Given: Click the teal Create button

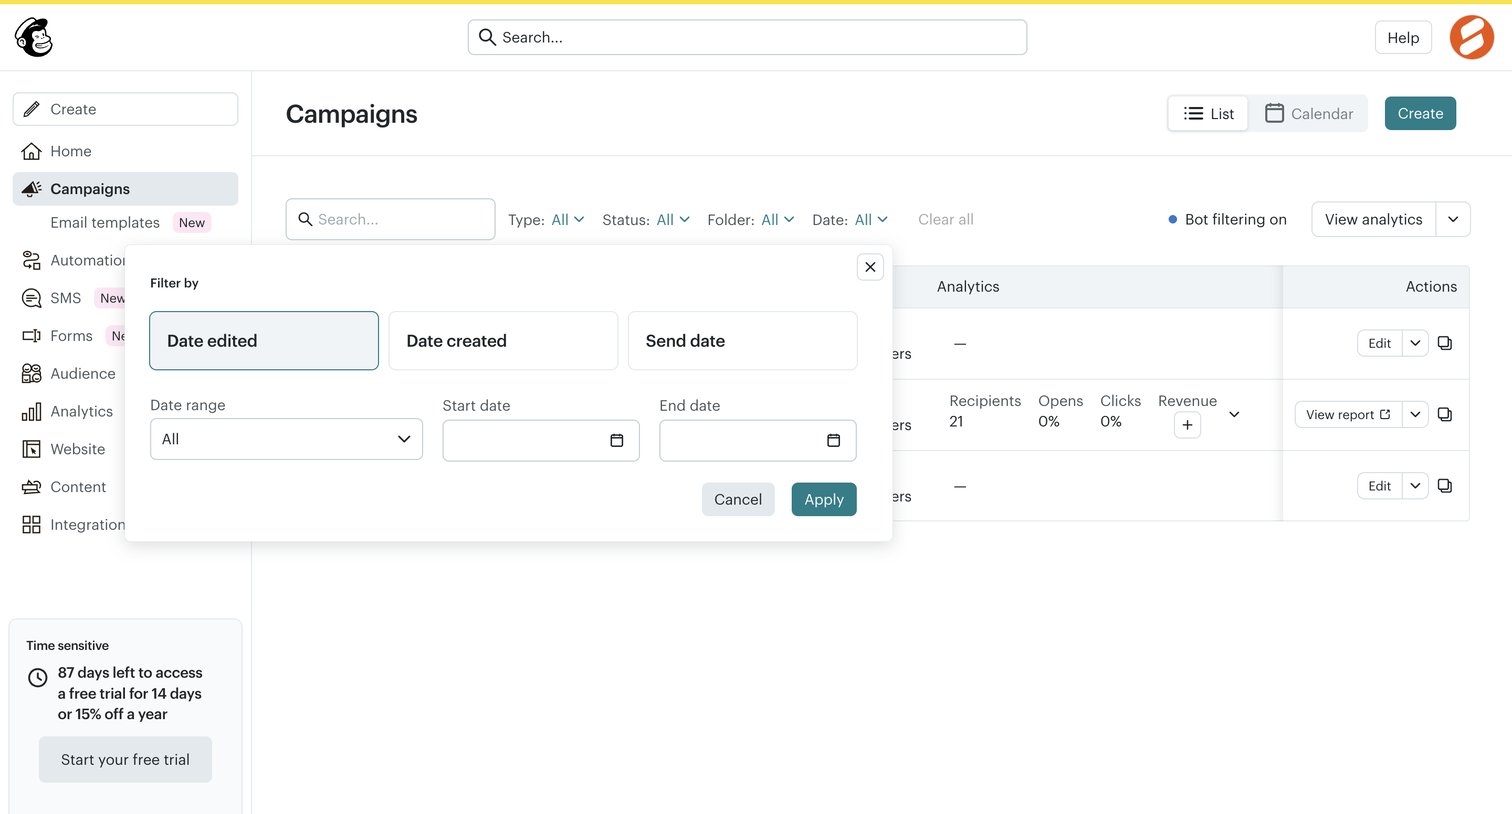Looking at the screenshot, I should [1420, 113].
